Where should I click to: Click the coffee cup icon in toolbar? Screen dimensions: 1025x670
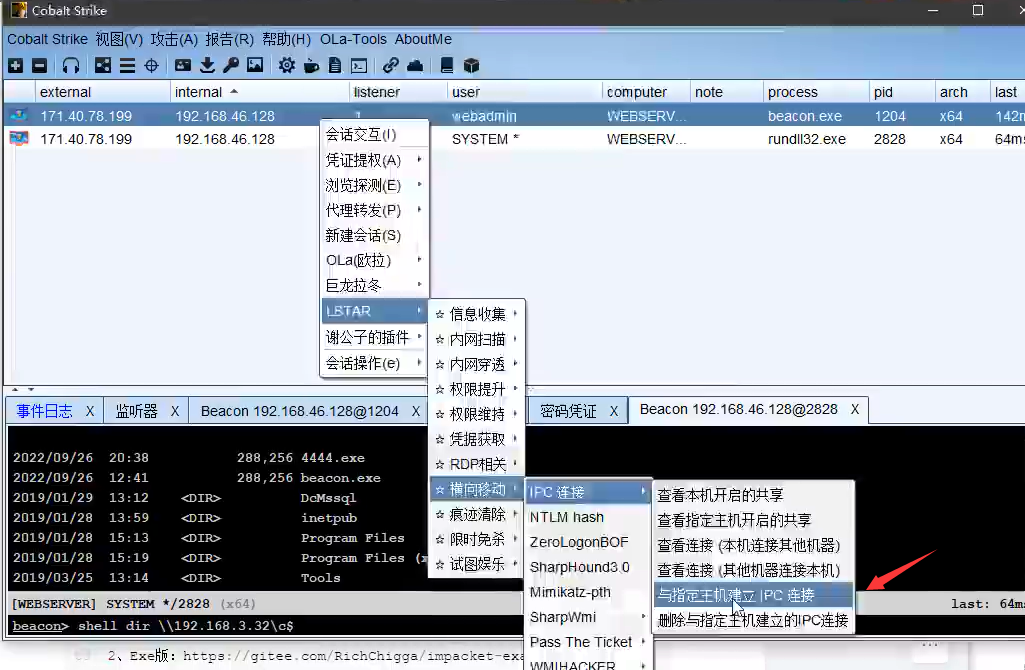click(311, 66)
